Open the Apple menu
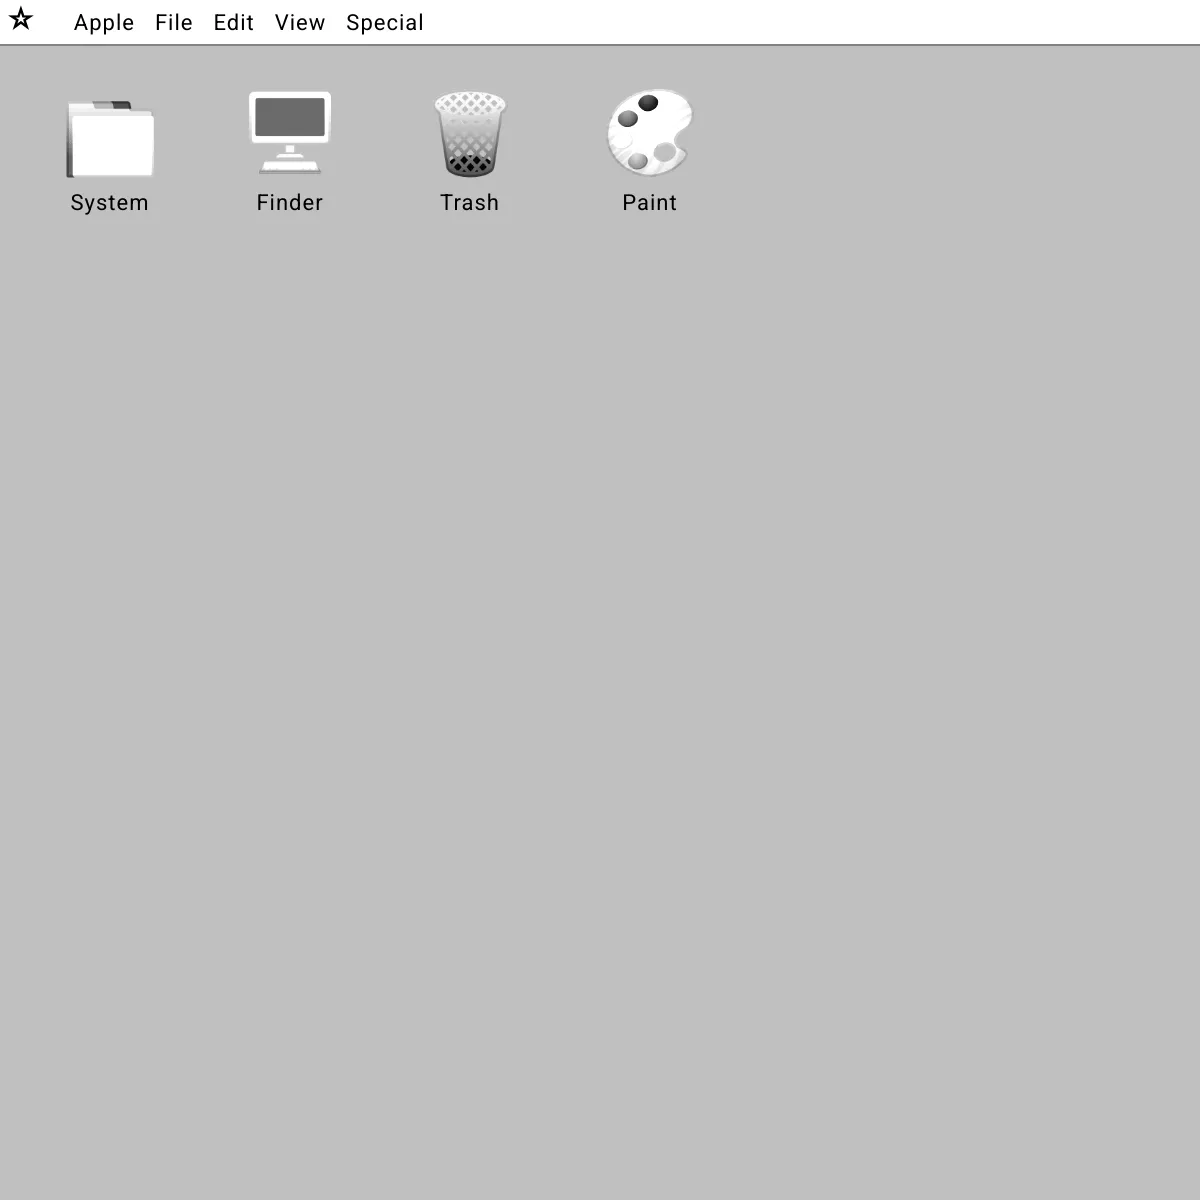 [103, 22]
